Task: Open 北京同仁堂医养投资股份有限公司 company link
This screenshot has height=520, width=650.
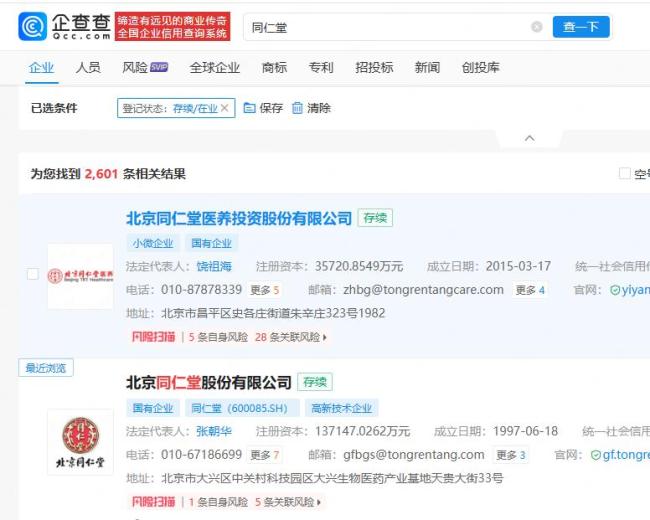Action: (239, 218)
